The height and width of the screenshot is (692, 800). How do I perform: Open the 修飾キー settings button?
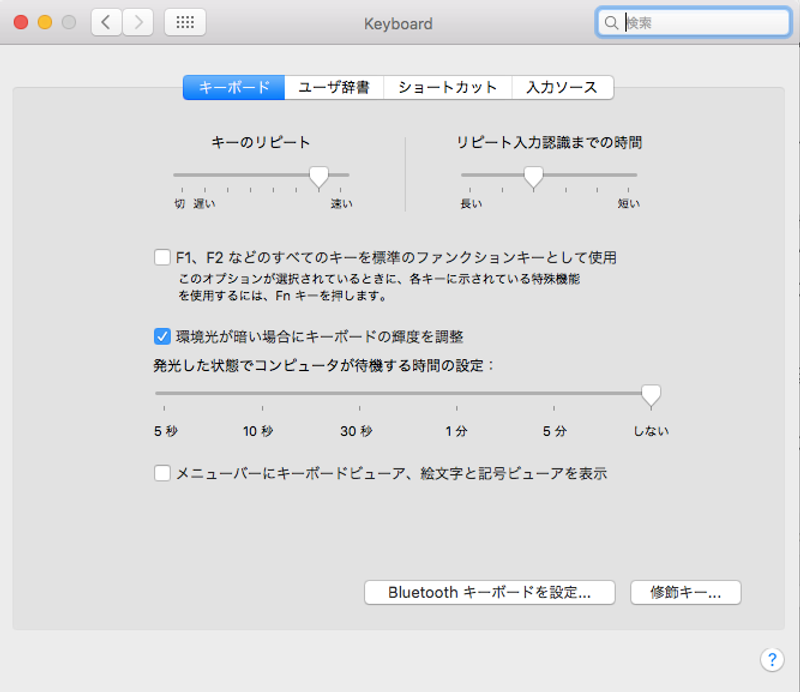686,592
